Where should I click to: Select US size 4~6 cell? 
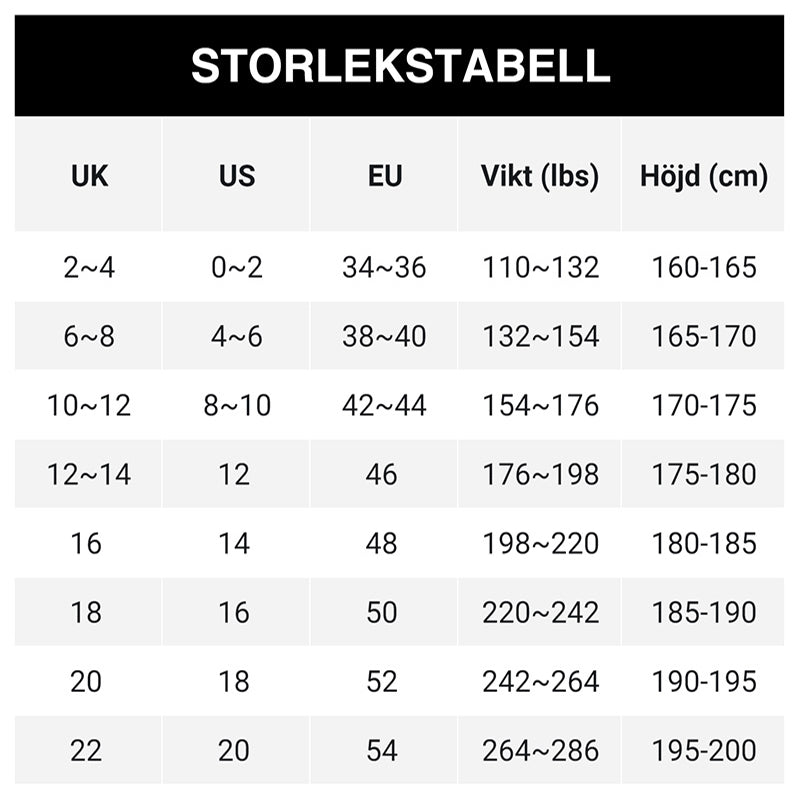point(236,336)
